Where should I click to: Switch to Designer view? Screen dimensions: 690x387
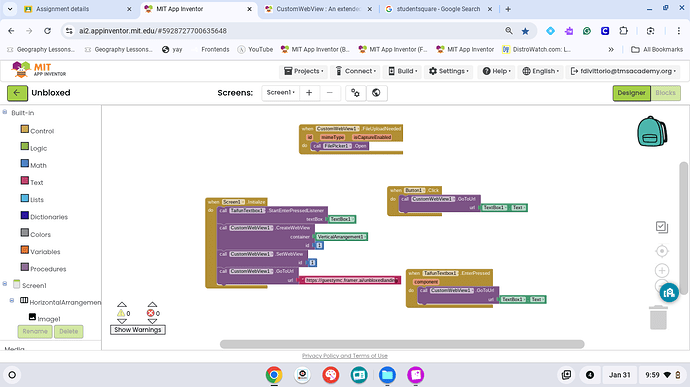pyautogui.click(x=631, y=93)
